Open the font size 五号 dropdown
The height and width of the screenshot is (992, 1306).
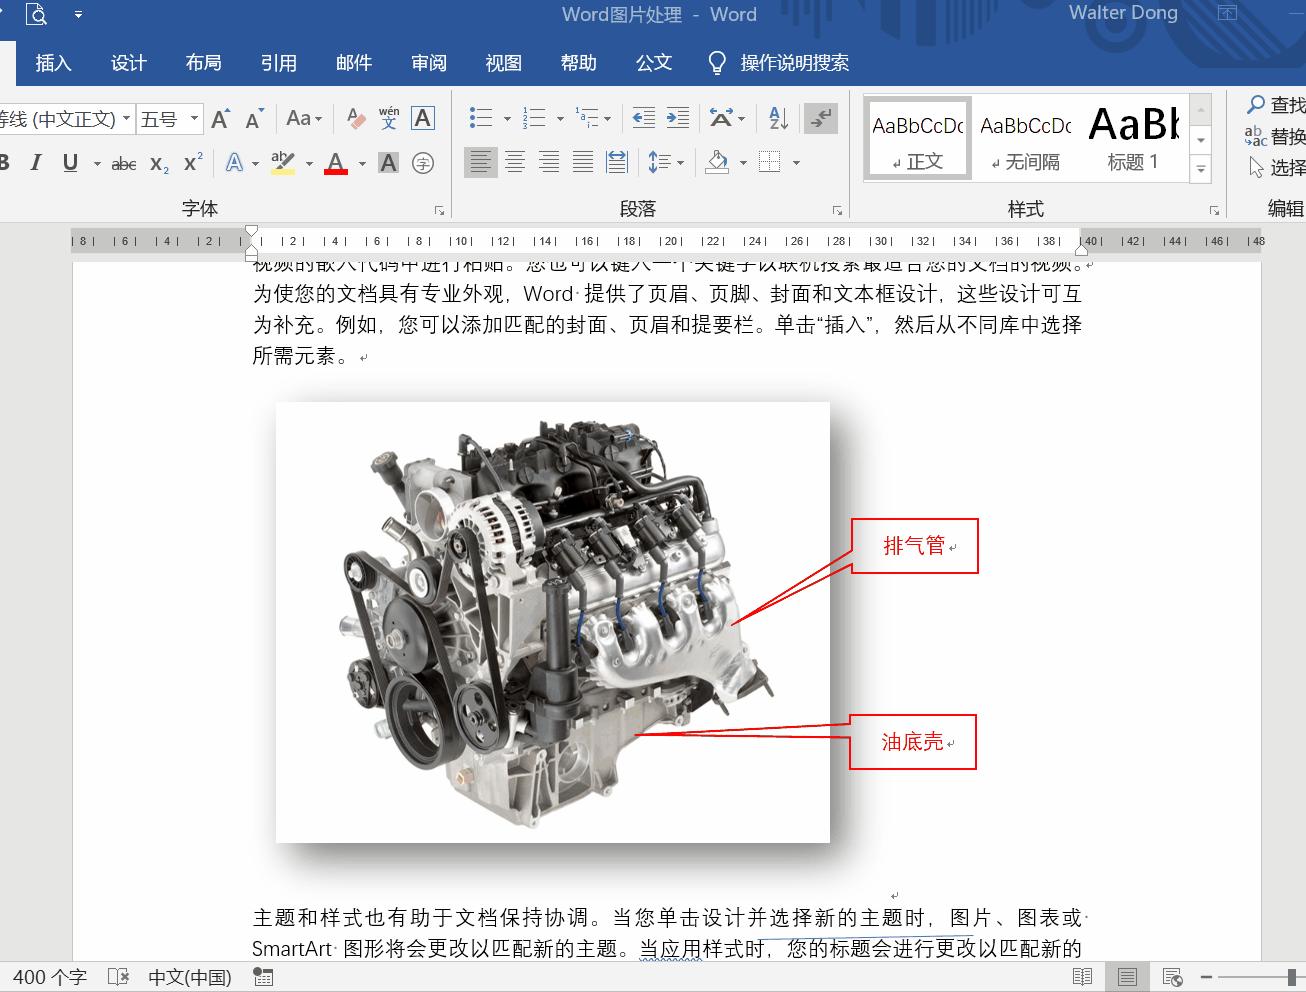click(x=195, y=119)
